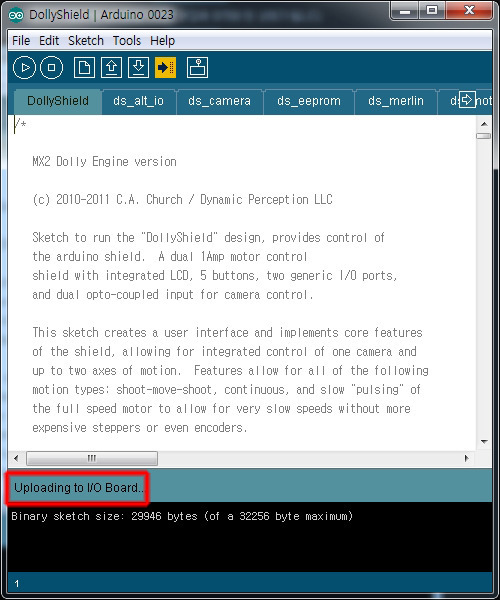Click the copyright line mentioning Dynamic Perception LLC

click(182, 199)
